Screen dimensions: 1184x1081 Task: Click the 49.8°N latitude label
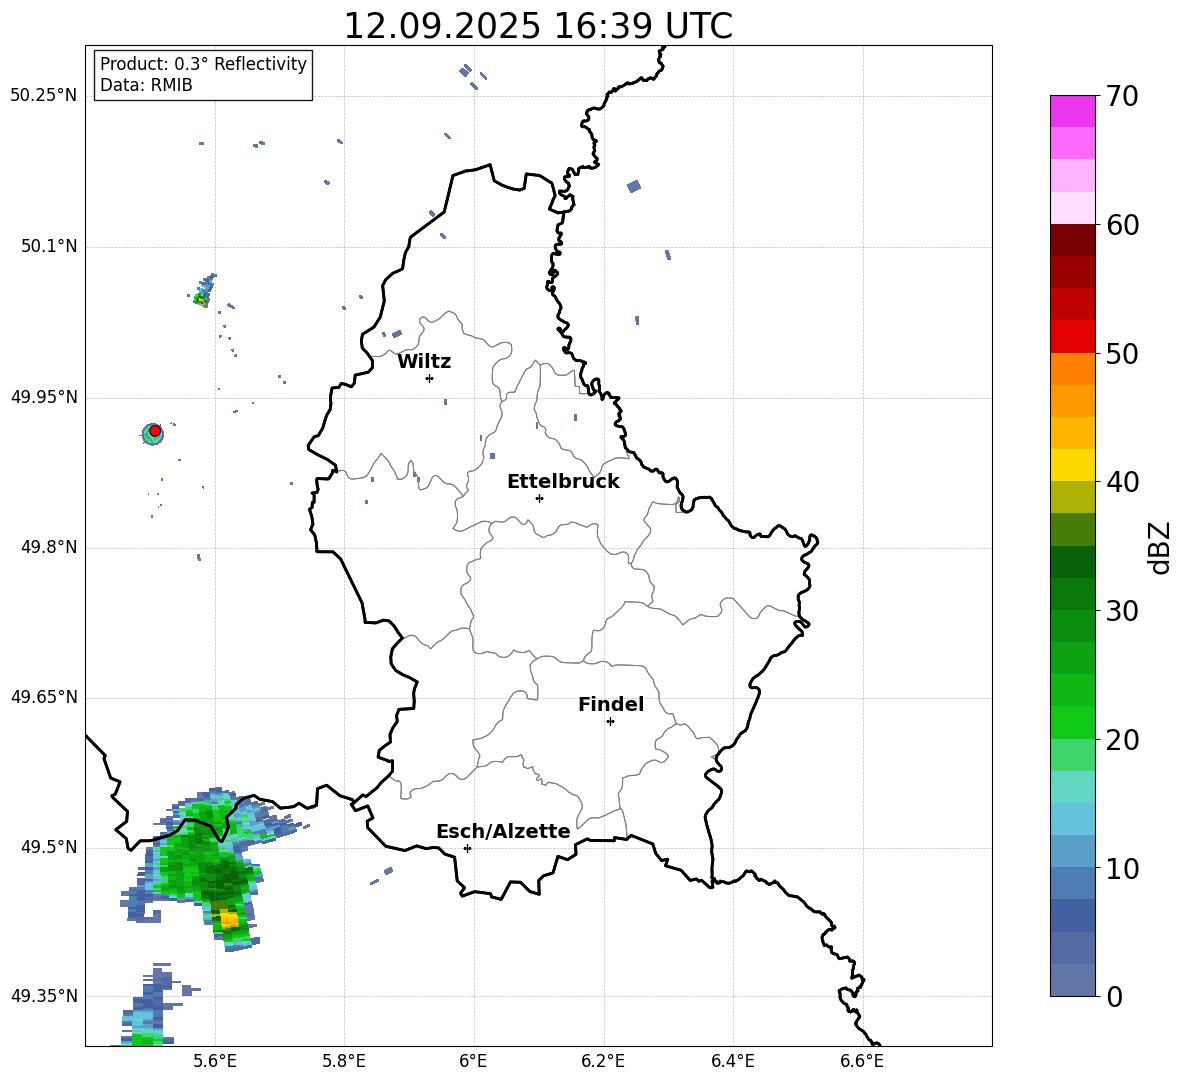coord(49,547)
